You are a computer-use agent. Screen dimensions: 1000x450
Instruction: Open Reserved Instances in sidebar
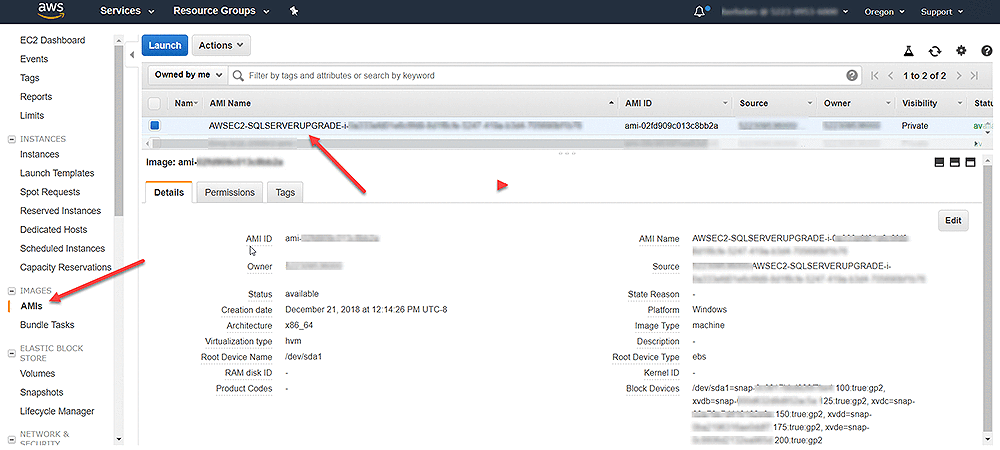61,210
